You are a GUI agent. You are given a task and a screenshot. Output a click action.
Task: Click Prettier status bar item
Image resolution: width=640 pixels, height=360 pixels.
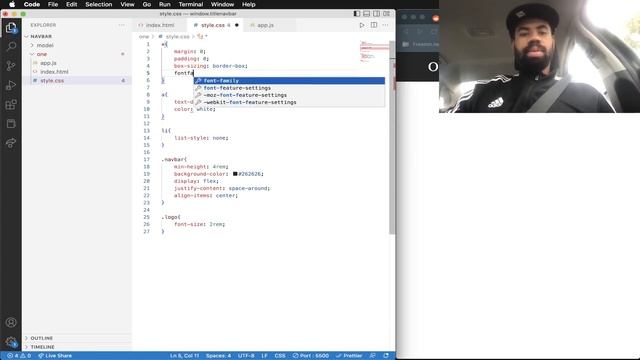(349, 356)
